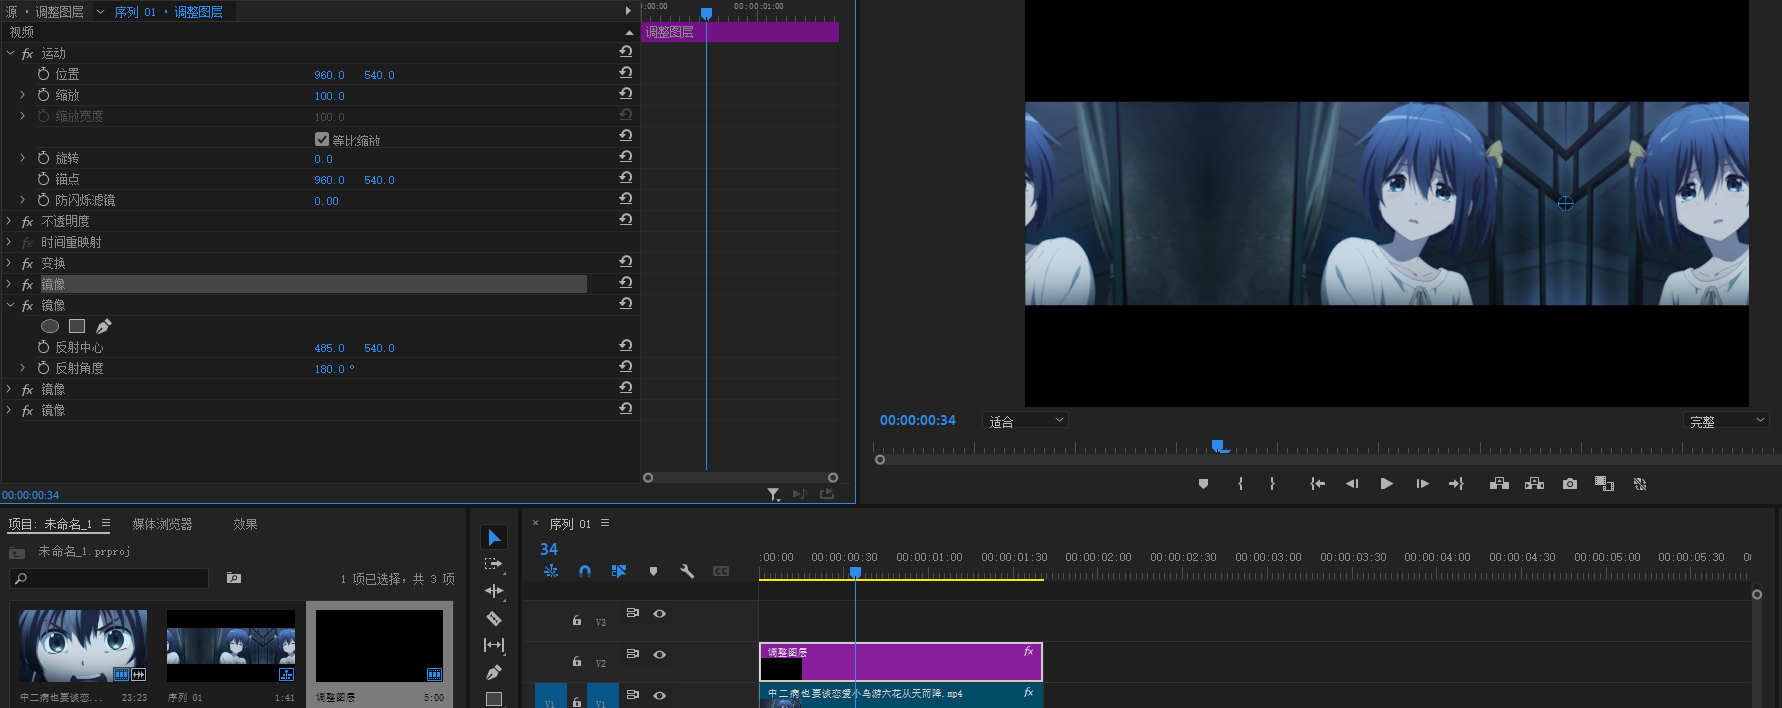Toggle animation stopwatch for 反射中心
This screenshot has width=1782, height=708.
tap(43, 347)
